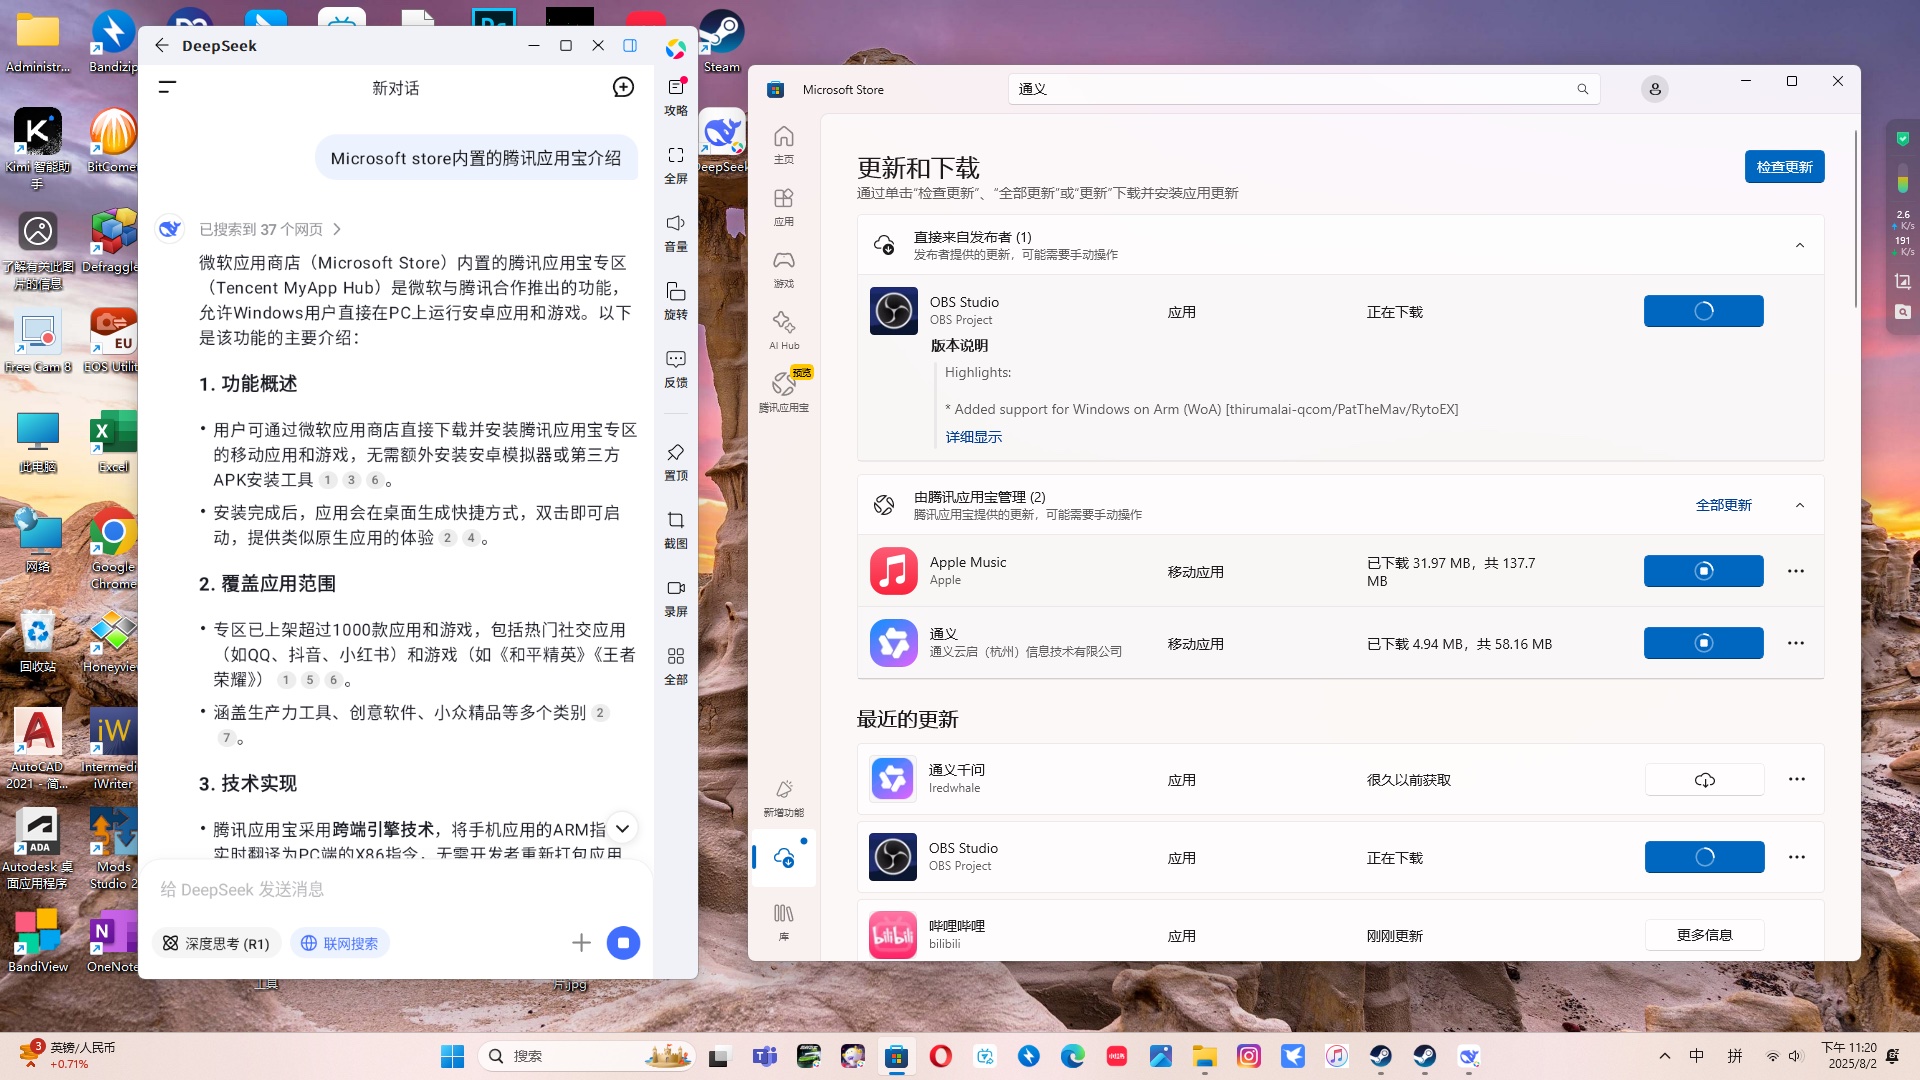This screenshot has height=1080, width=1920.
Task: Open more options for Apple Music
Action: pyautogui.click(x=1796, y=571)
